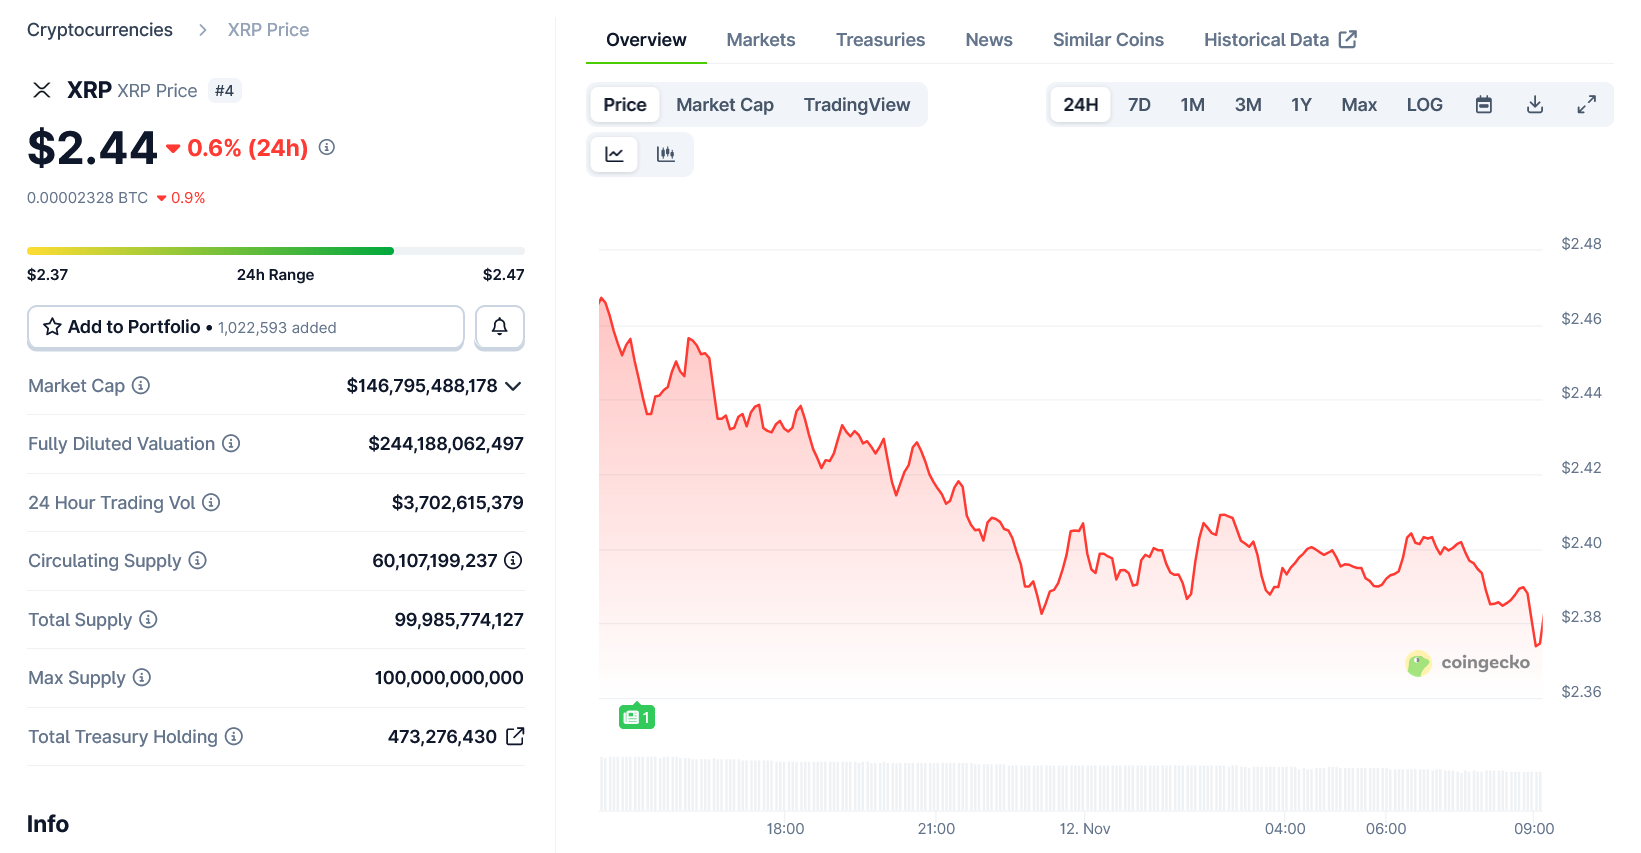1641x853 pixels.
Task: Open the Overview tab
Action: [x=646, y=40]
